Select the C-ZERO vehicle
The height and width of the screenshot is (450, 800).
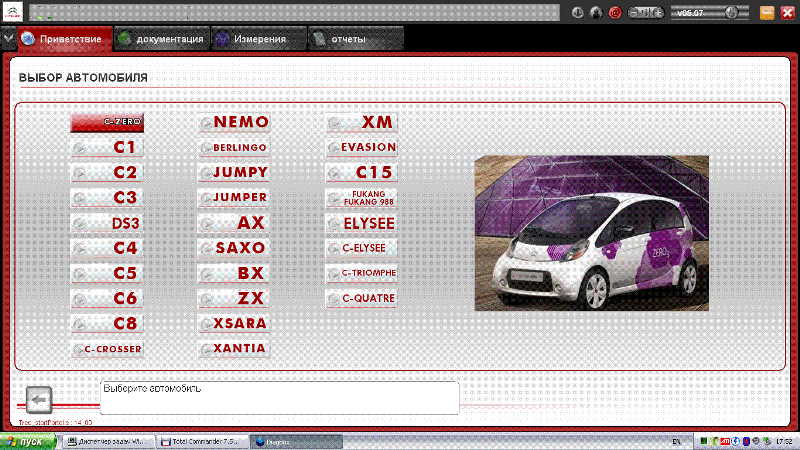pos(108,122)
